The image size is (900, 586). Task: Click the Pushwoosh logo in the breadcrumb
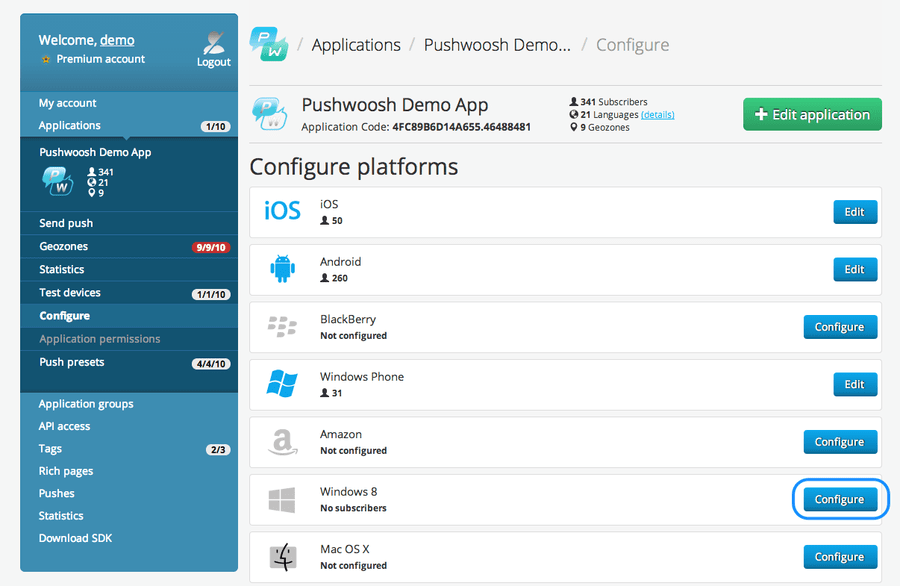click(268, 45)
